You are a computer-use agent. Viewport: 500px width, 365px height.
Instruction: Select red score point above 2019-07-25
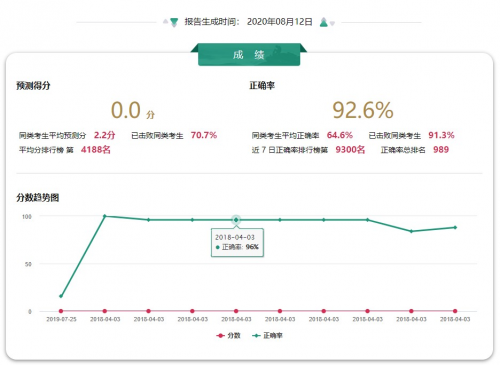click(61, 311)
